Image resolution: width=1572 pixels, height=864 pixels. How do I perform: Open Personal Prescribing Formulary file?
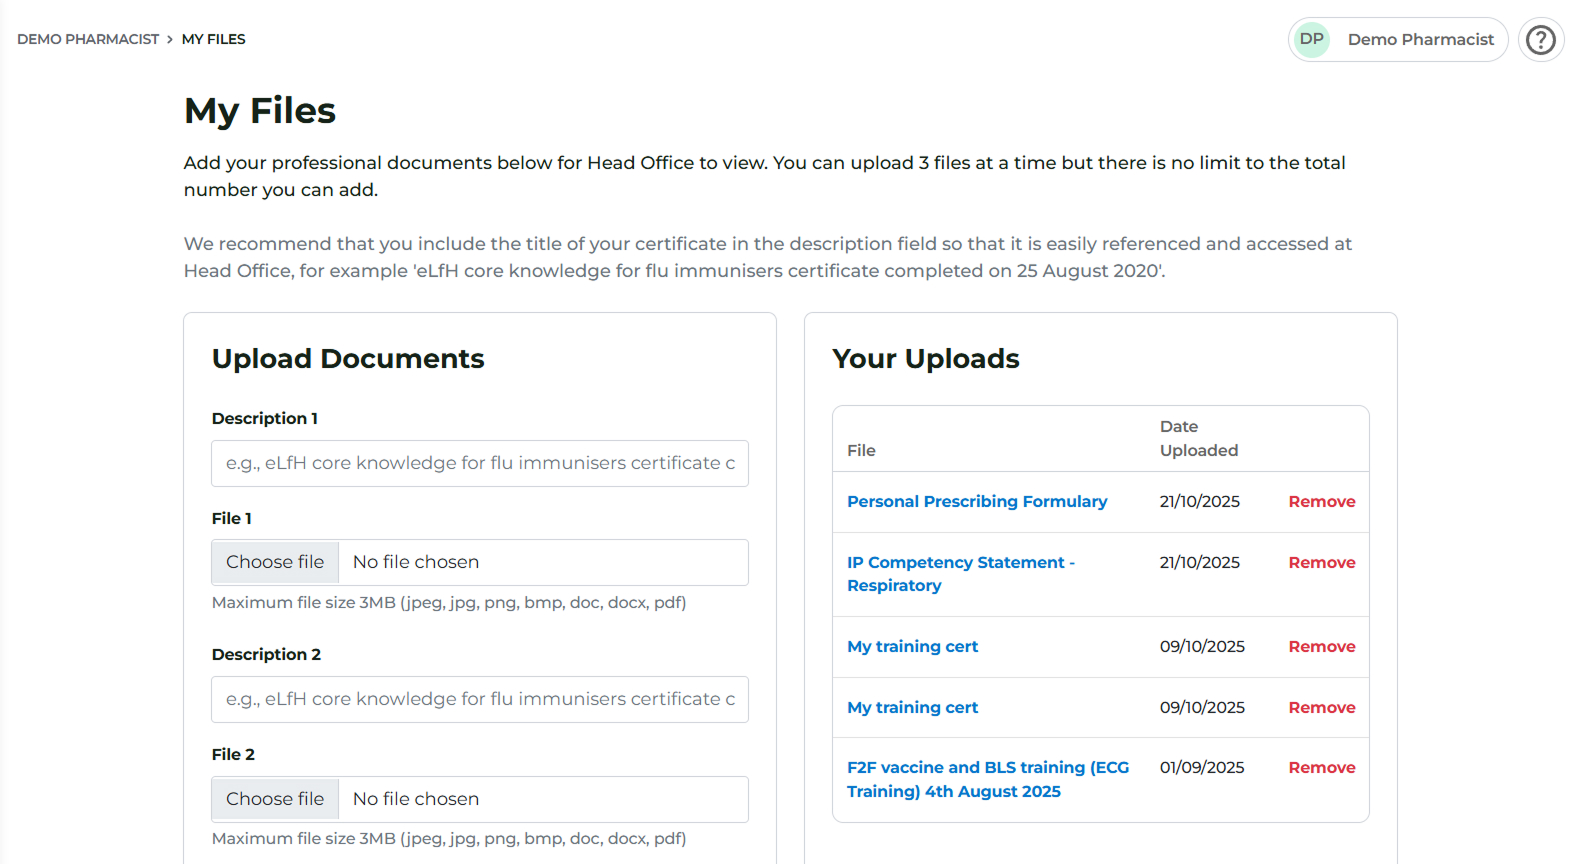click(976, 501)
